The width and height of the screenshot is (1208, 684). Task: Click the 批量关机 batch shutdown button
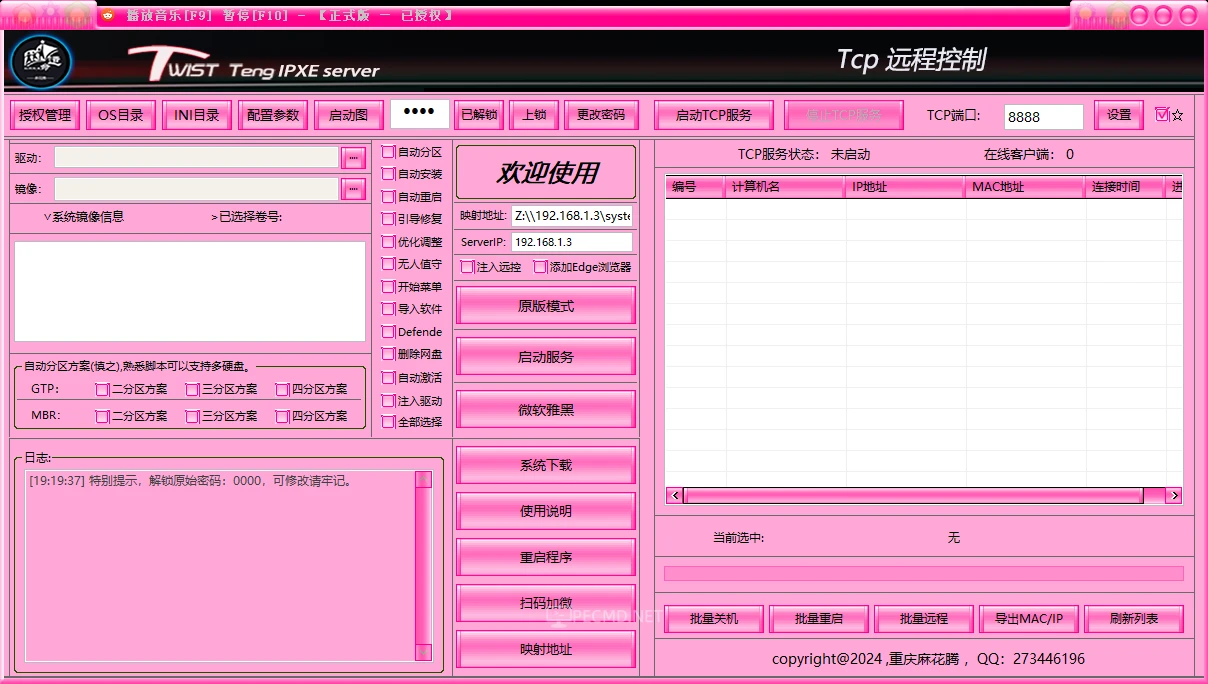point(714,618)
